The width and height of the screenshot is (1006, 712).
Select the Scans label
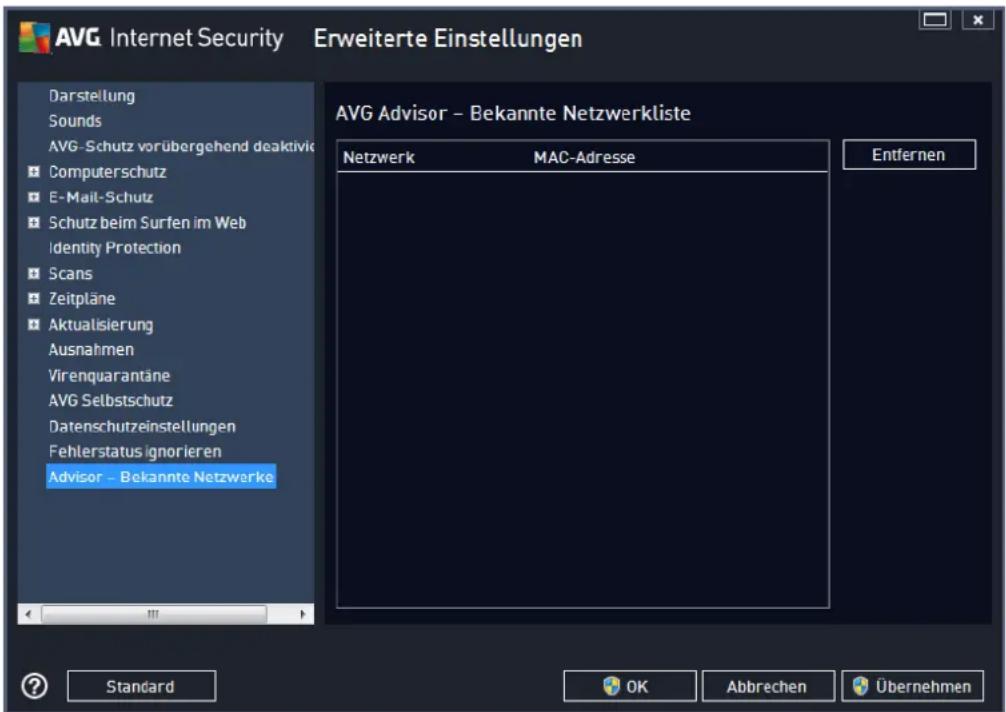[71, 273]
